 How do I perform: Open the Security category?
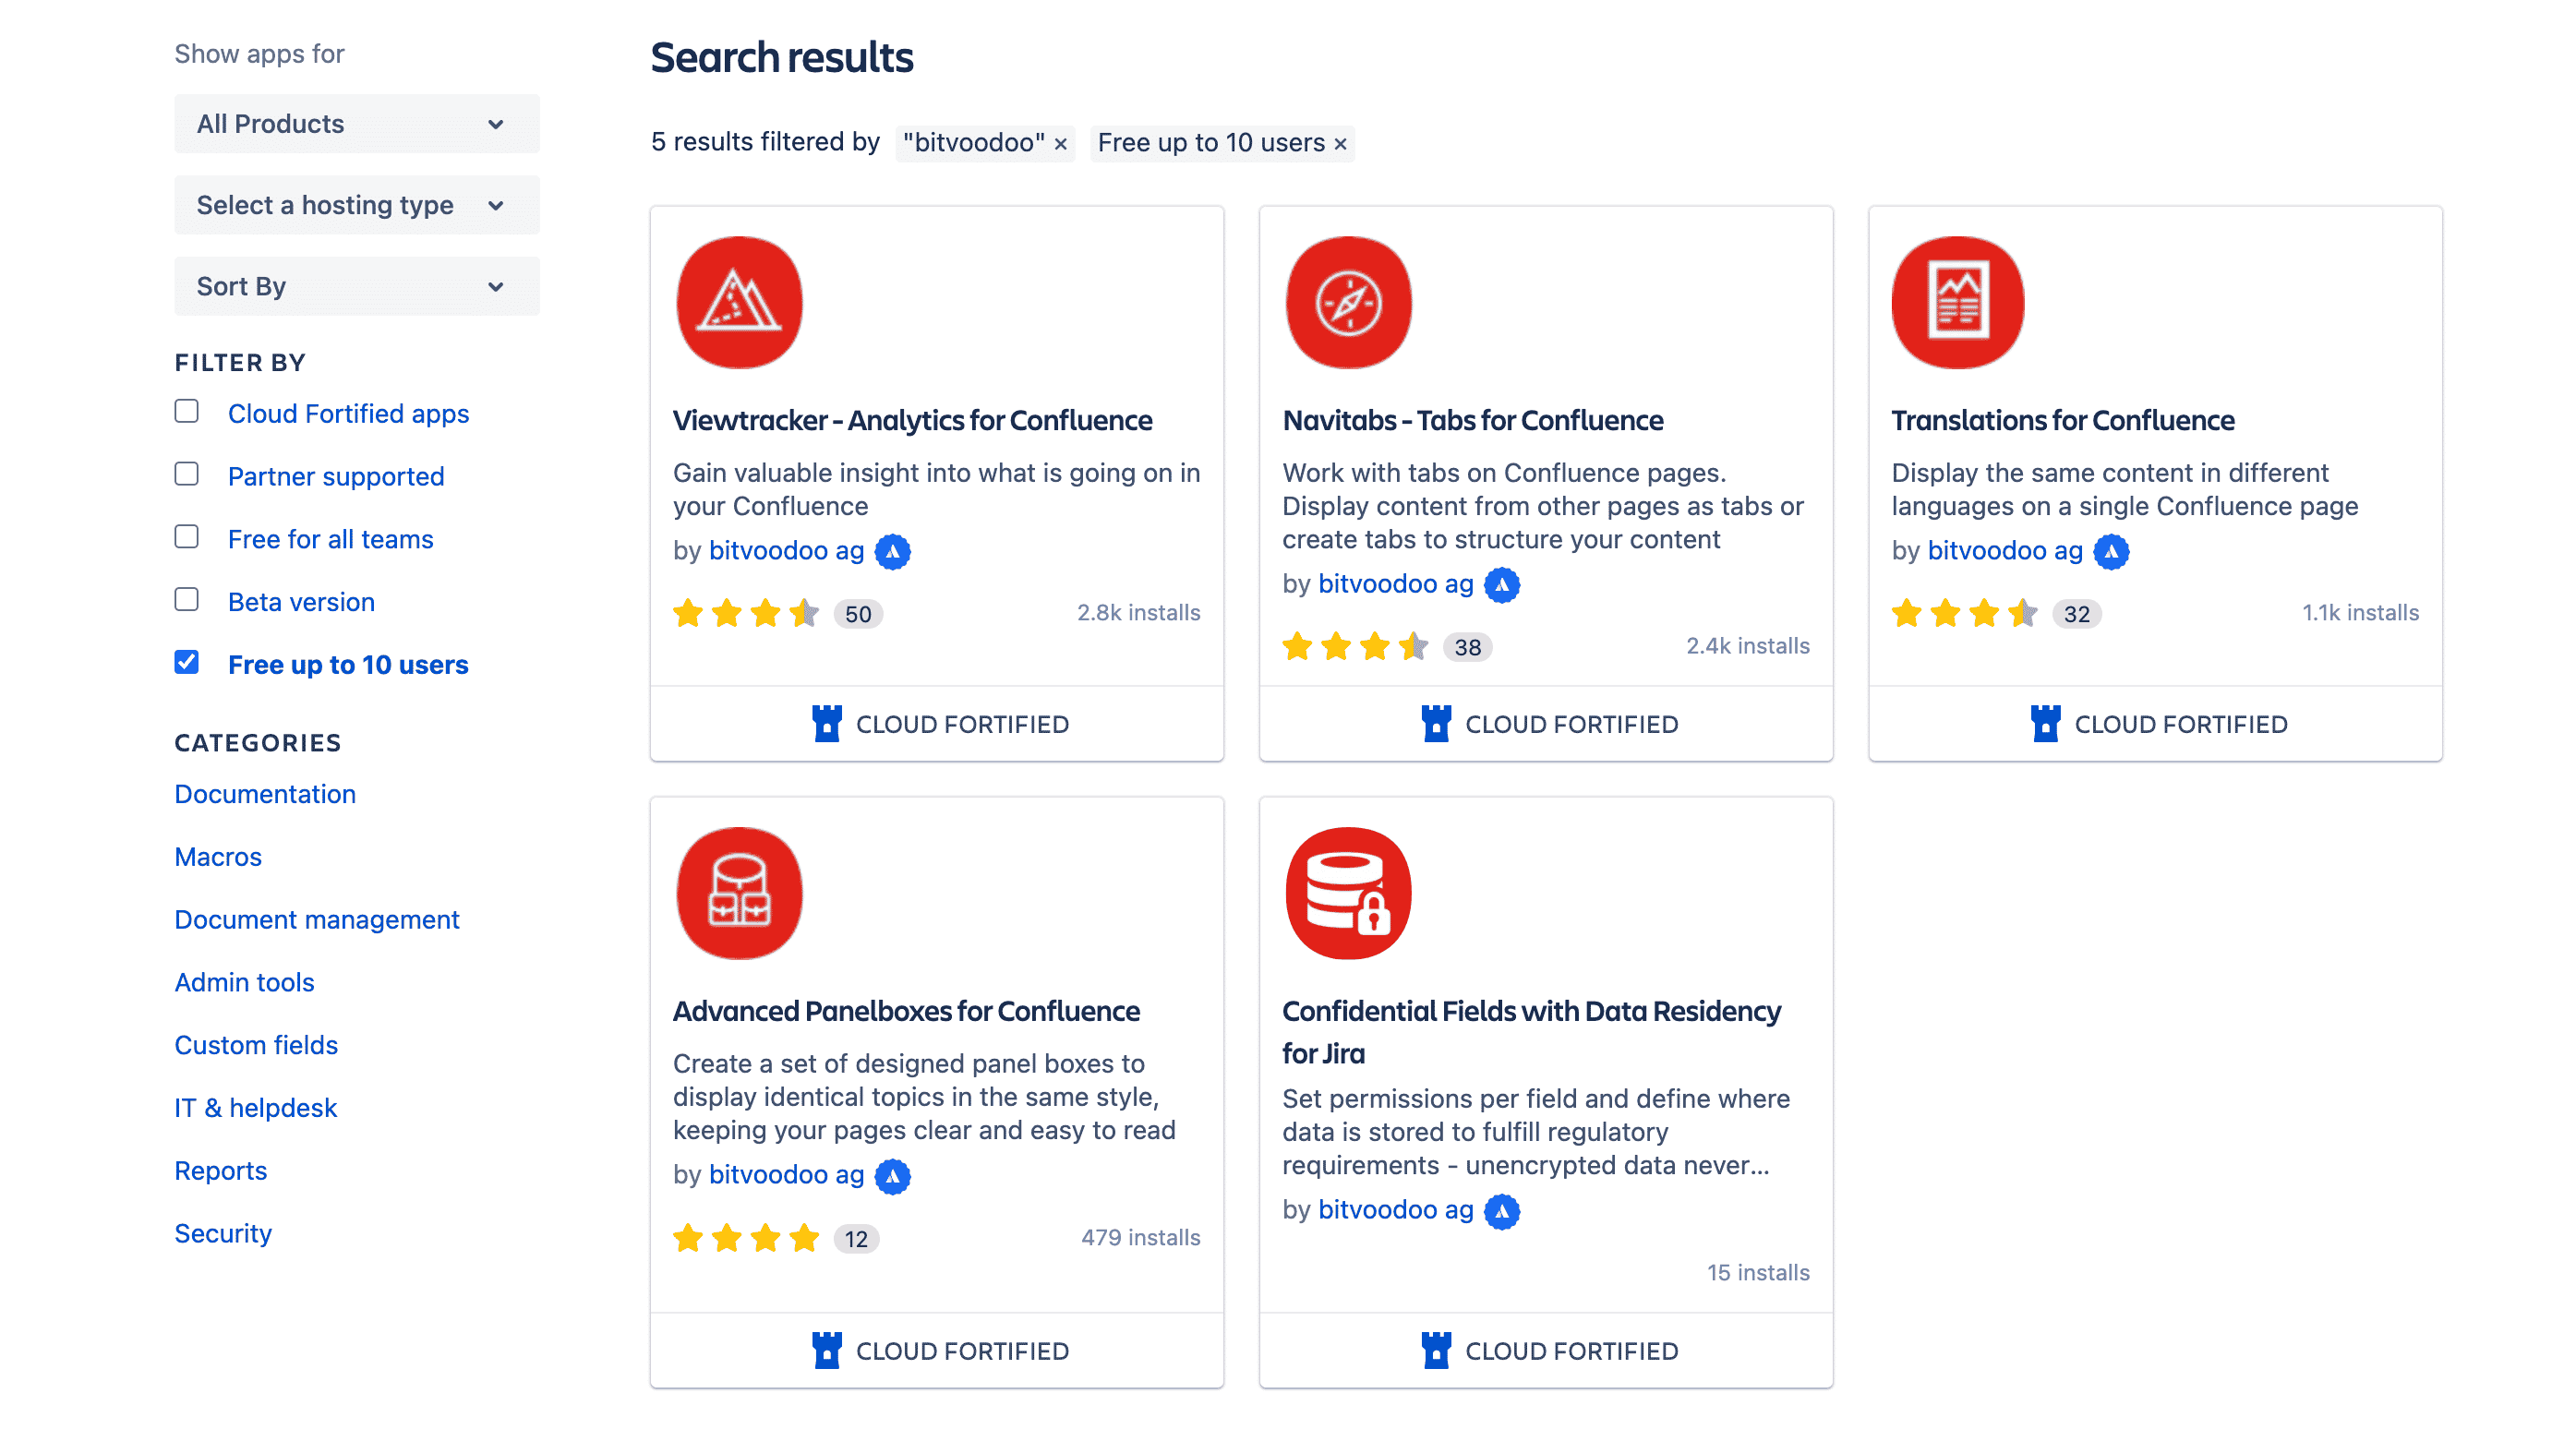coord(223,1233)
